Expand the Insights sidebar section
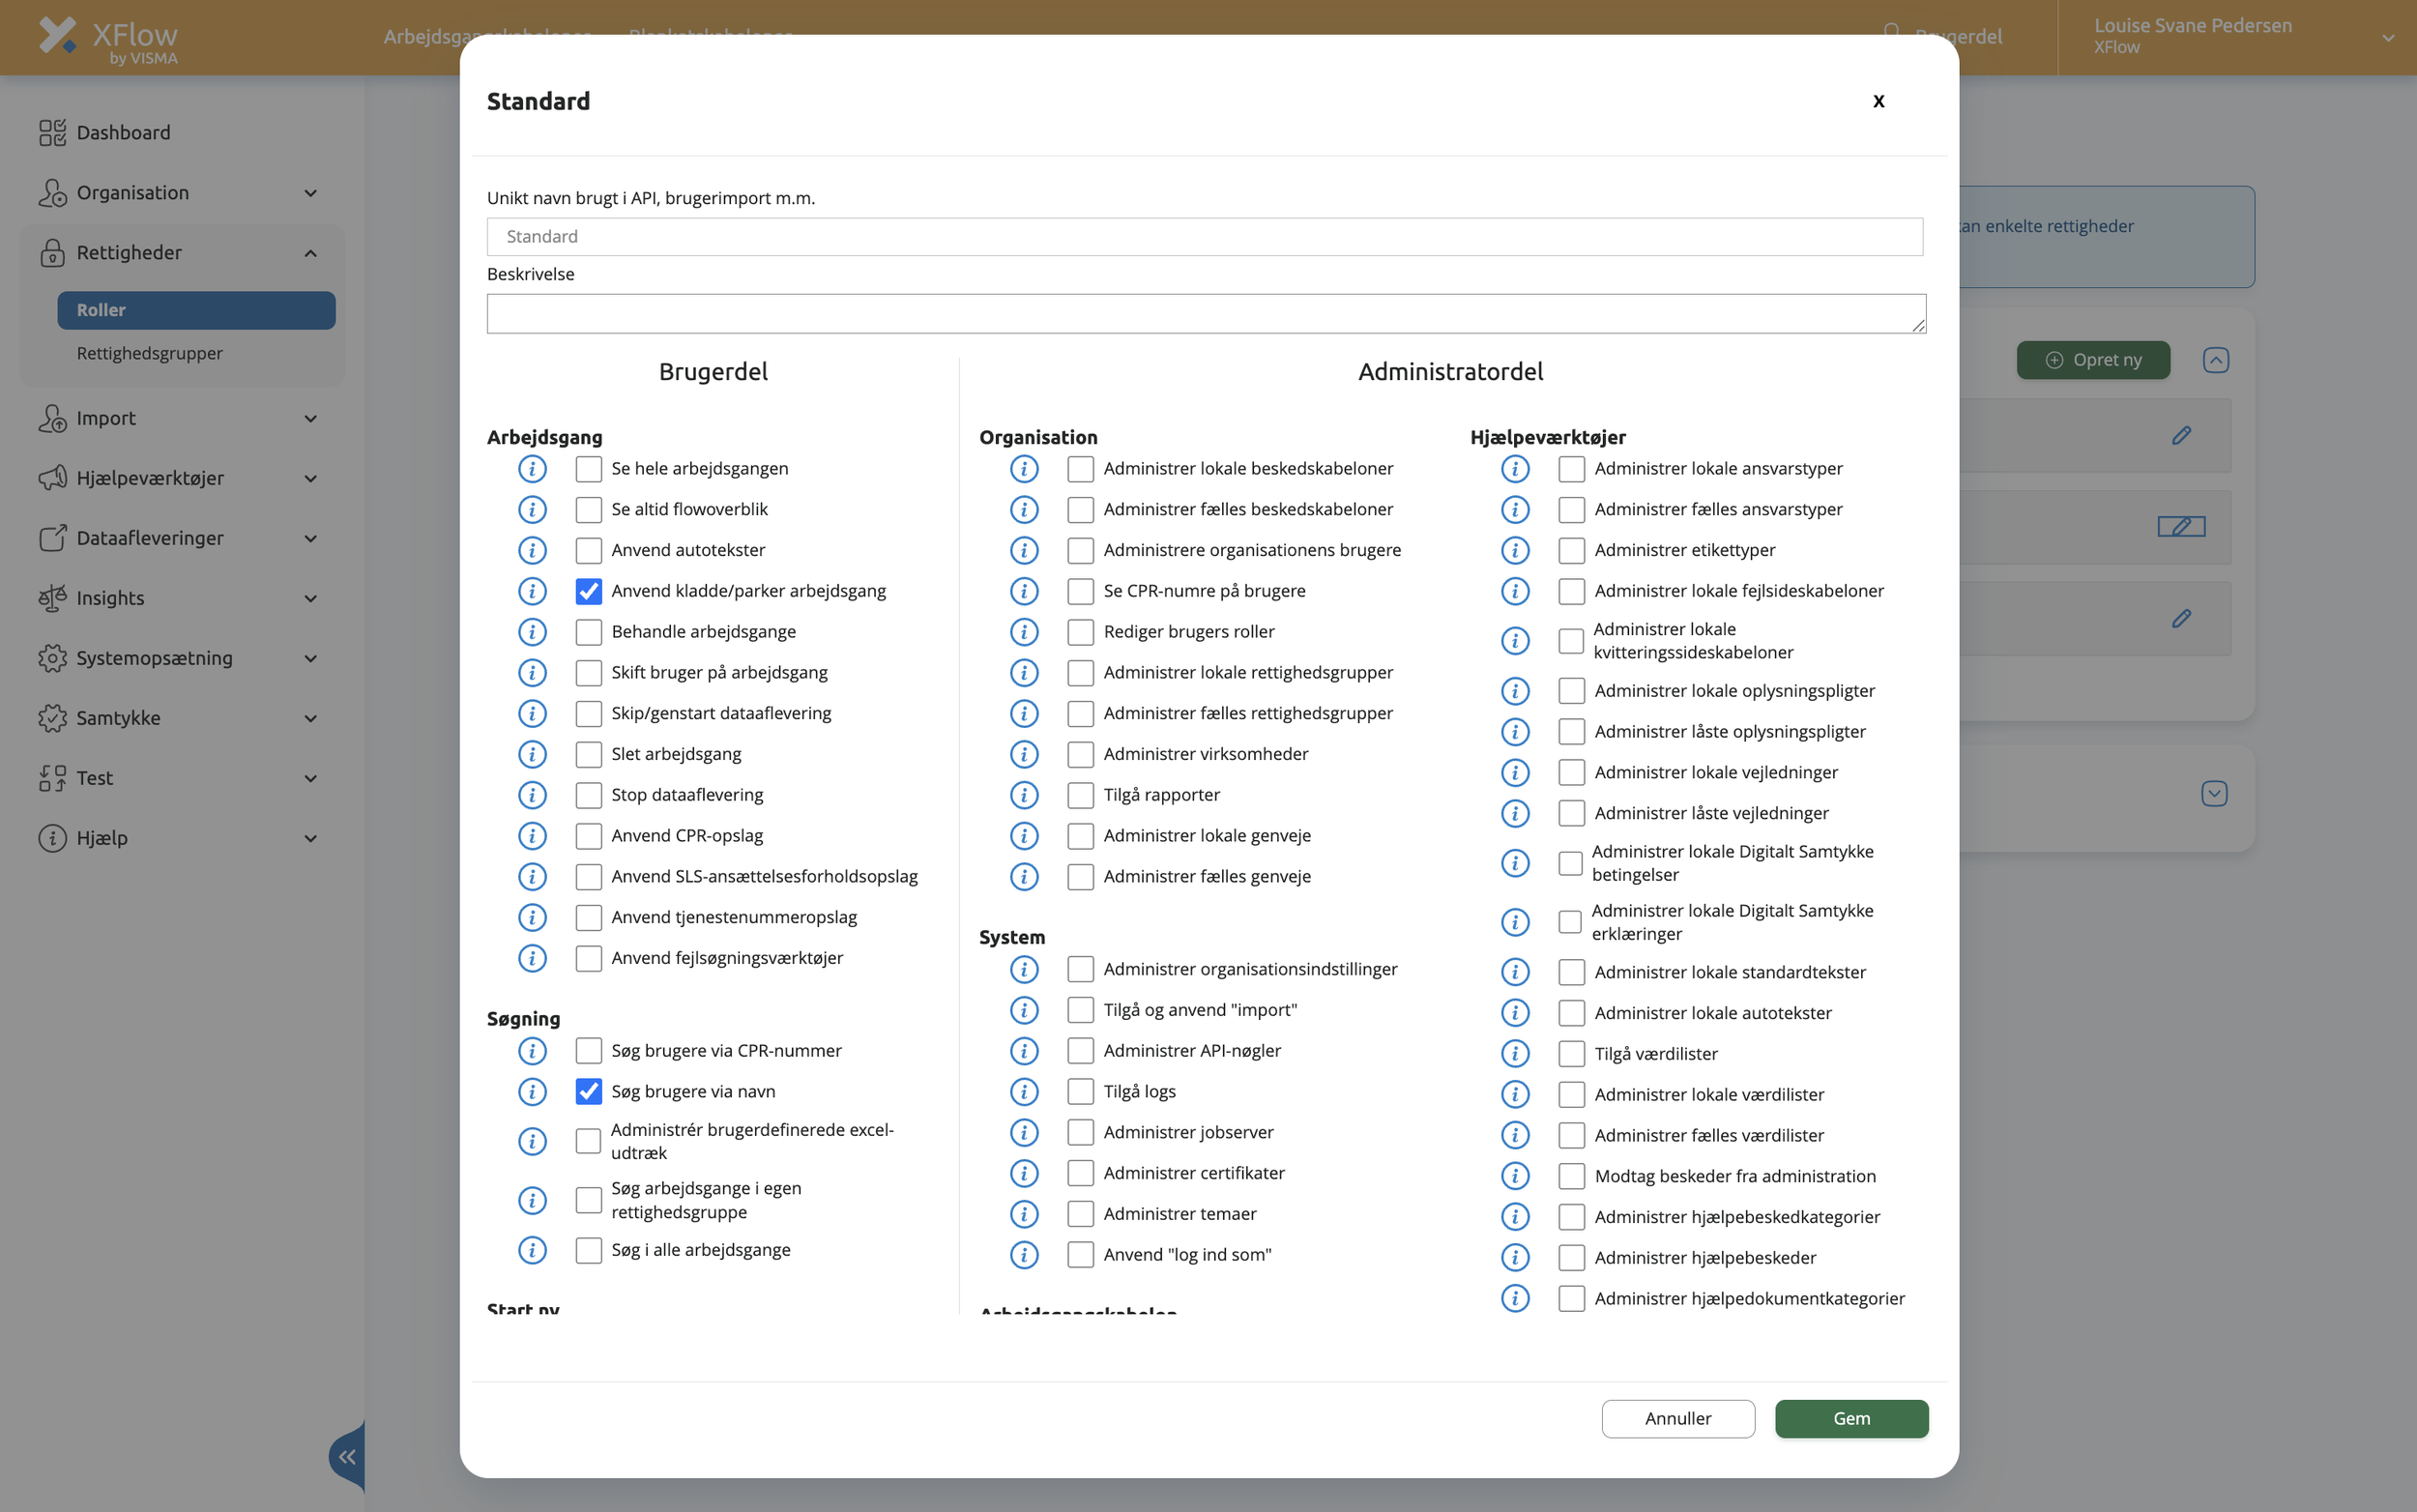 (x=311, y=598)
